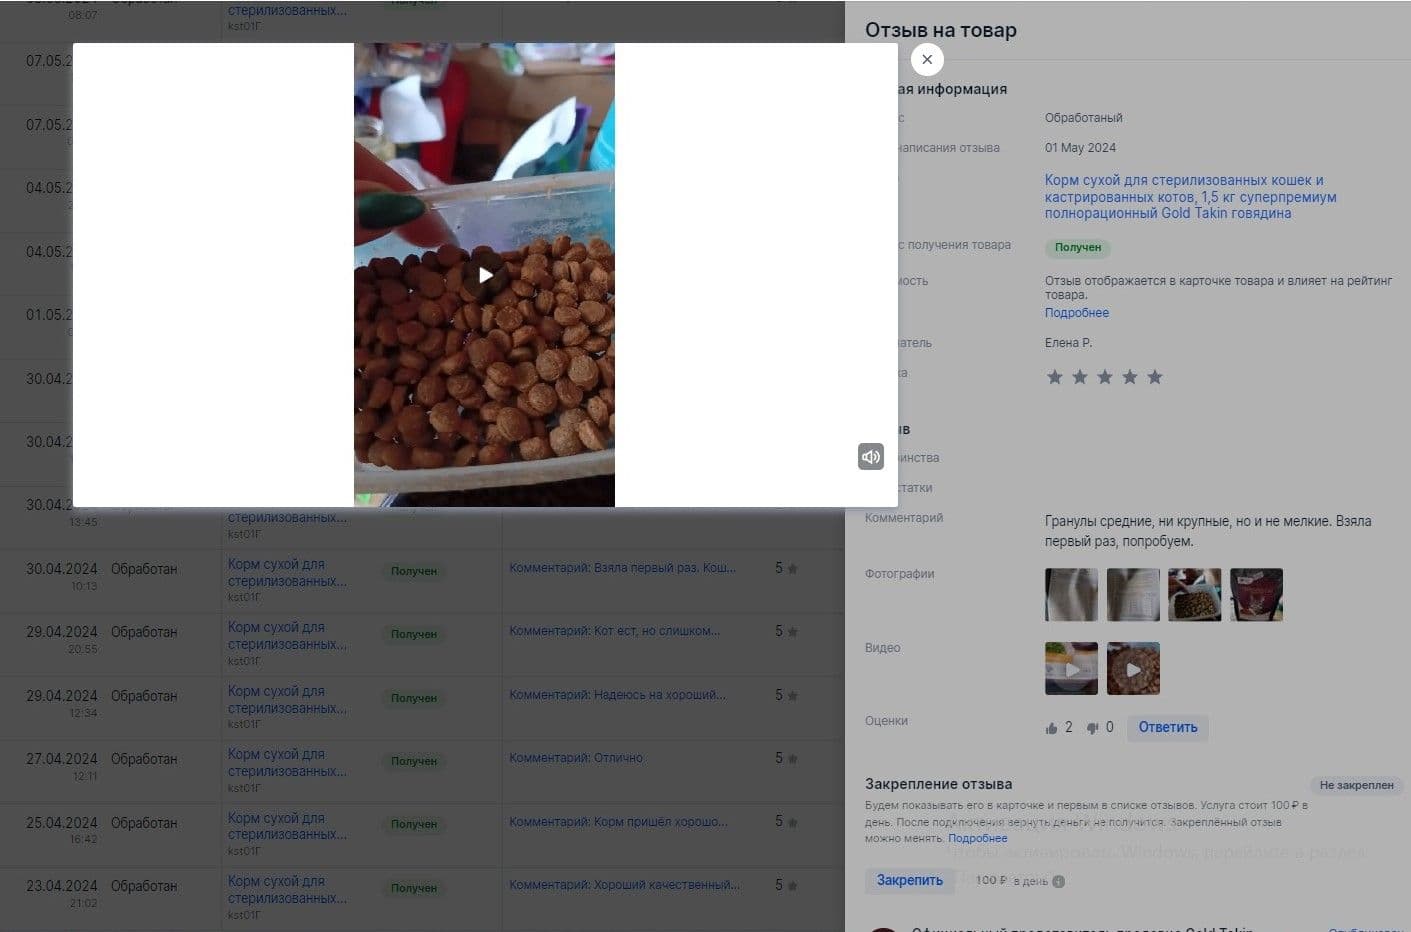The height and width of the screenshot is (932, 1411).
Task: Open product link in 25.04.2024 row
Action: click(x=287, y=826)
